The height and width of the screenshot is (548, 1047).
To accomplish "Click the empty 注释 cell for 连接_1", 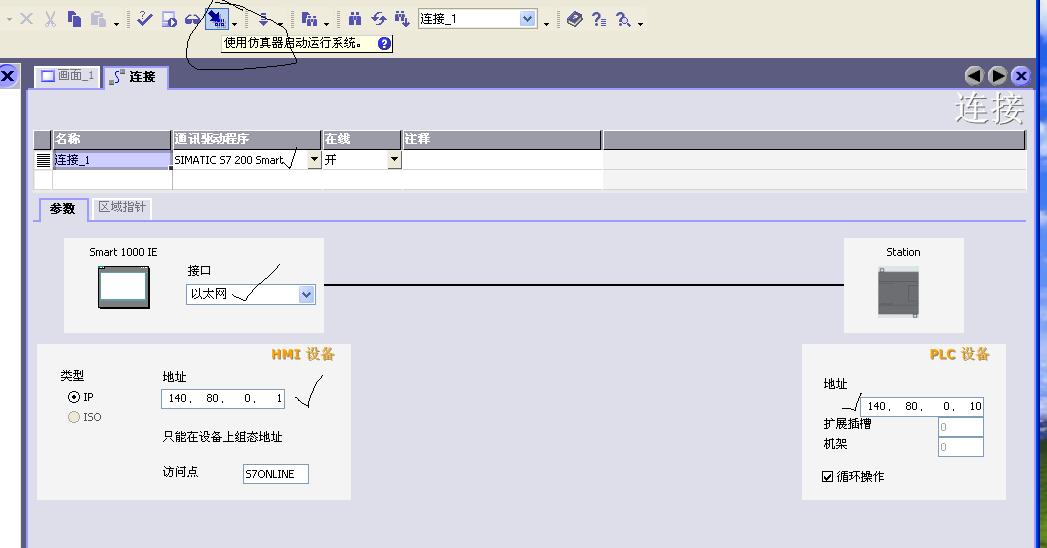I will point(502,160).
